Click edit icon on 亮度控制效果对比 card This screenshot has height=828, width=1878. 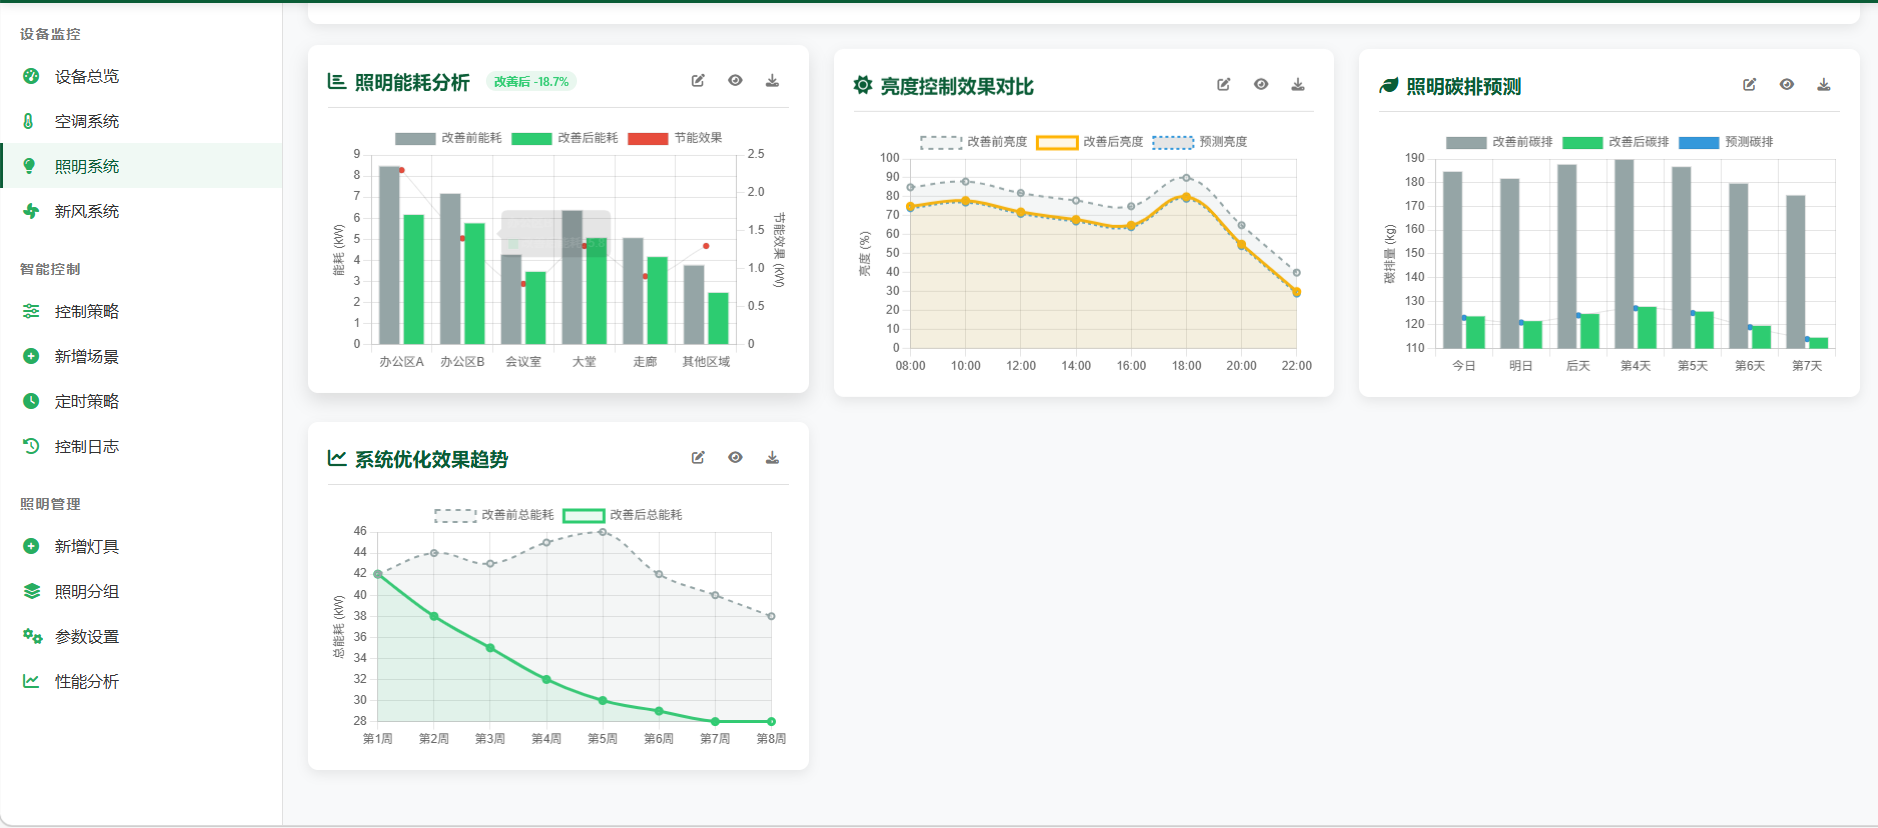tap(1223, 85)
